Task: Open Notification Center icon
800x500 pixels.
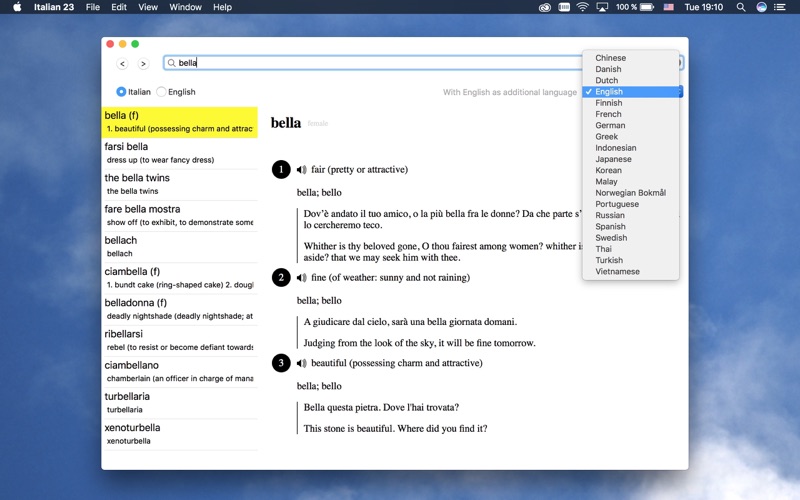Action: coord(780,7)
